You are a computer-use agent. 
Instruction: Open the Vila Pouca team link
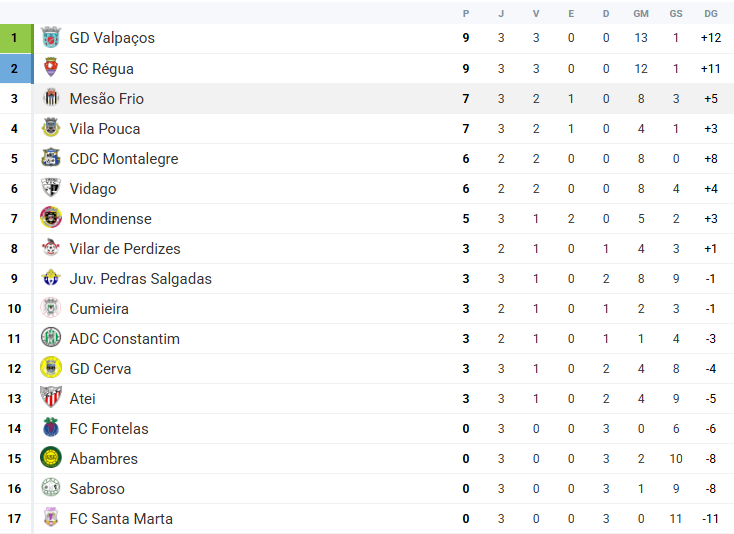105,129
